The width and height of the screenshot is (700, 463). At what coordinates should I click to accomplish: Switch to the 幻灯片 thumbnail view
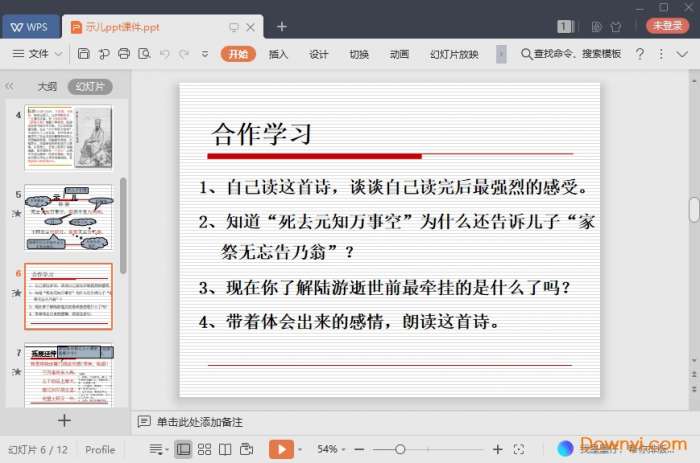90,86
